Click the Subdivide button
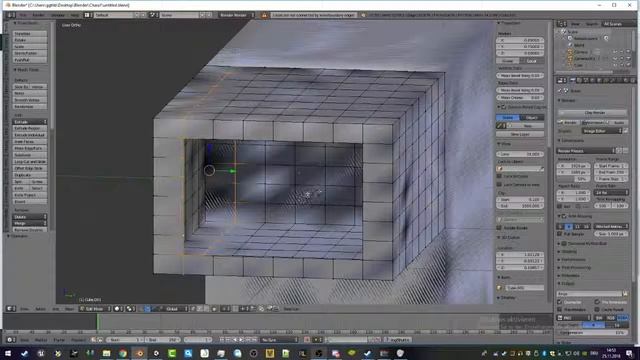The height and width of the screenshot is (360, 640). click(x=29, y=155)
